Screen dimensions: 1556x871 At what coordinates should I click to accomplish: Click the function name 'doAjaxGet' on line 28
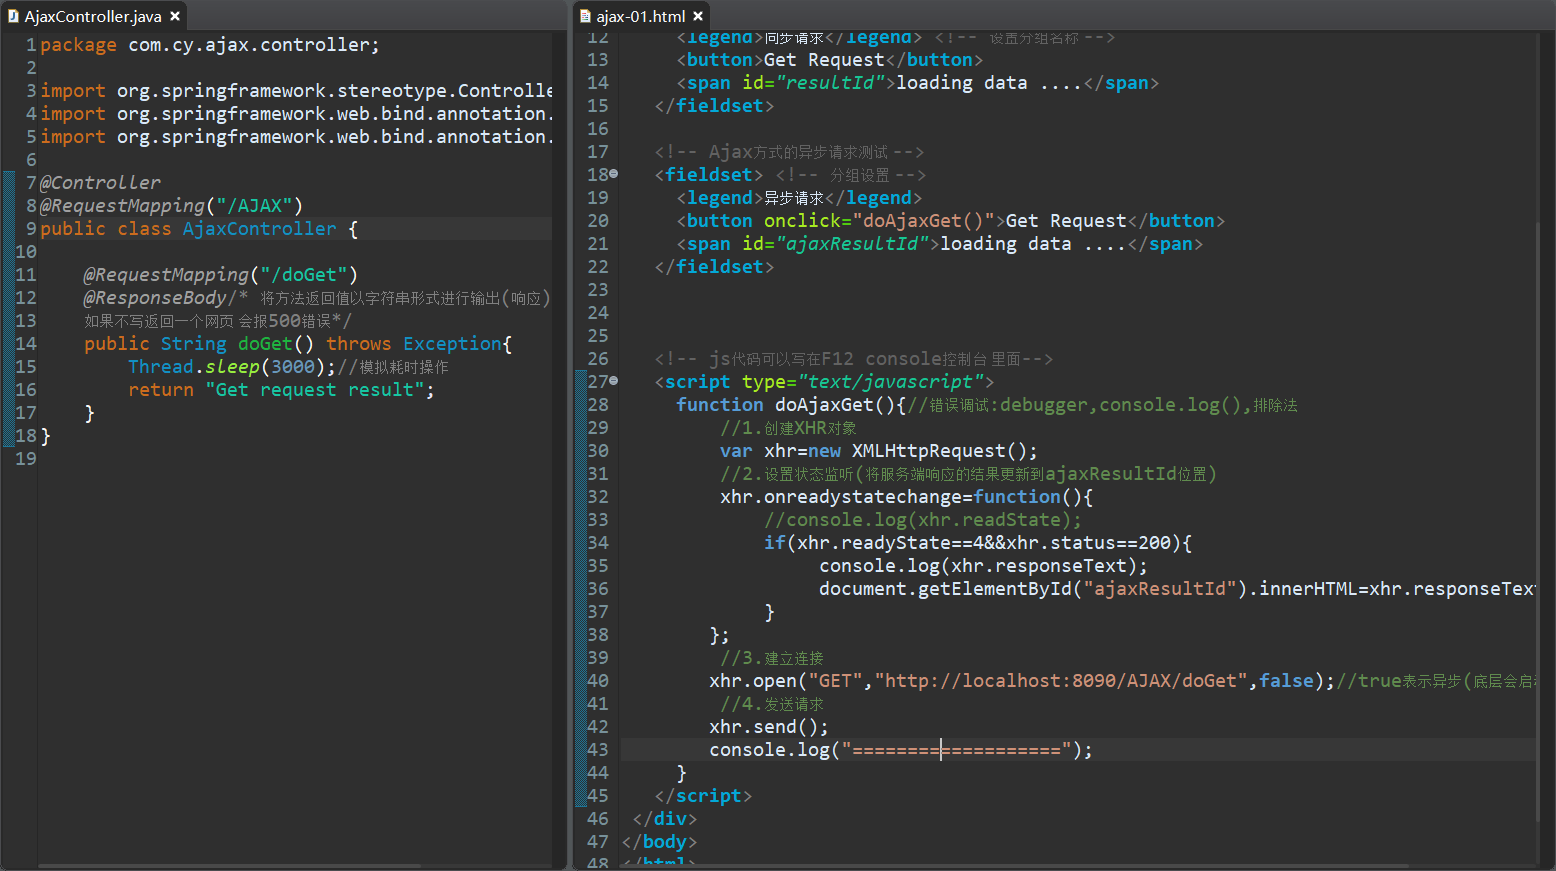pos(824,405)
